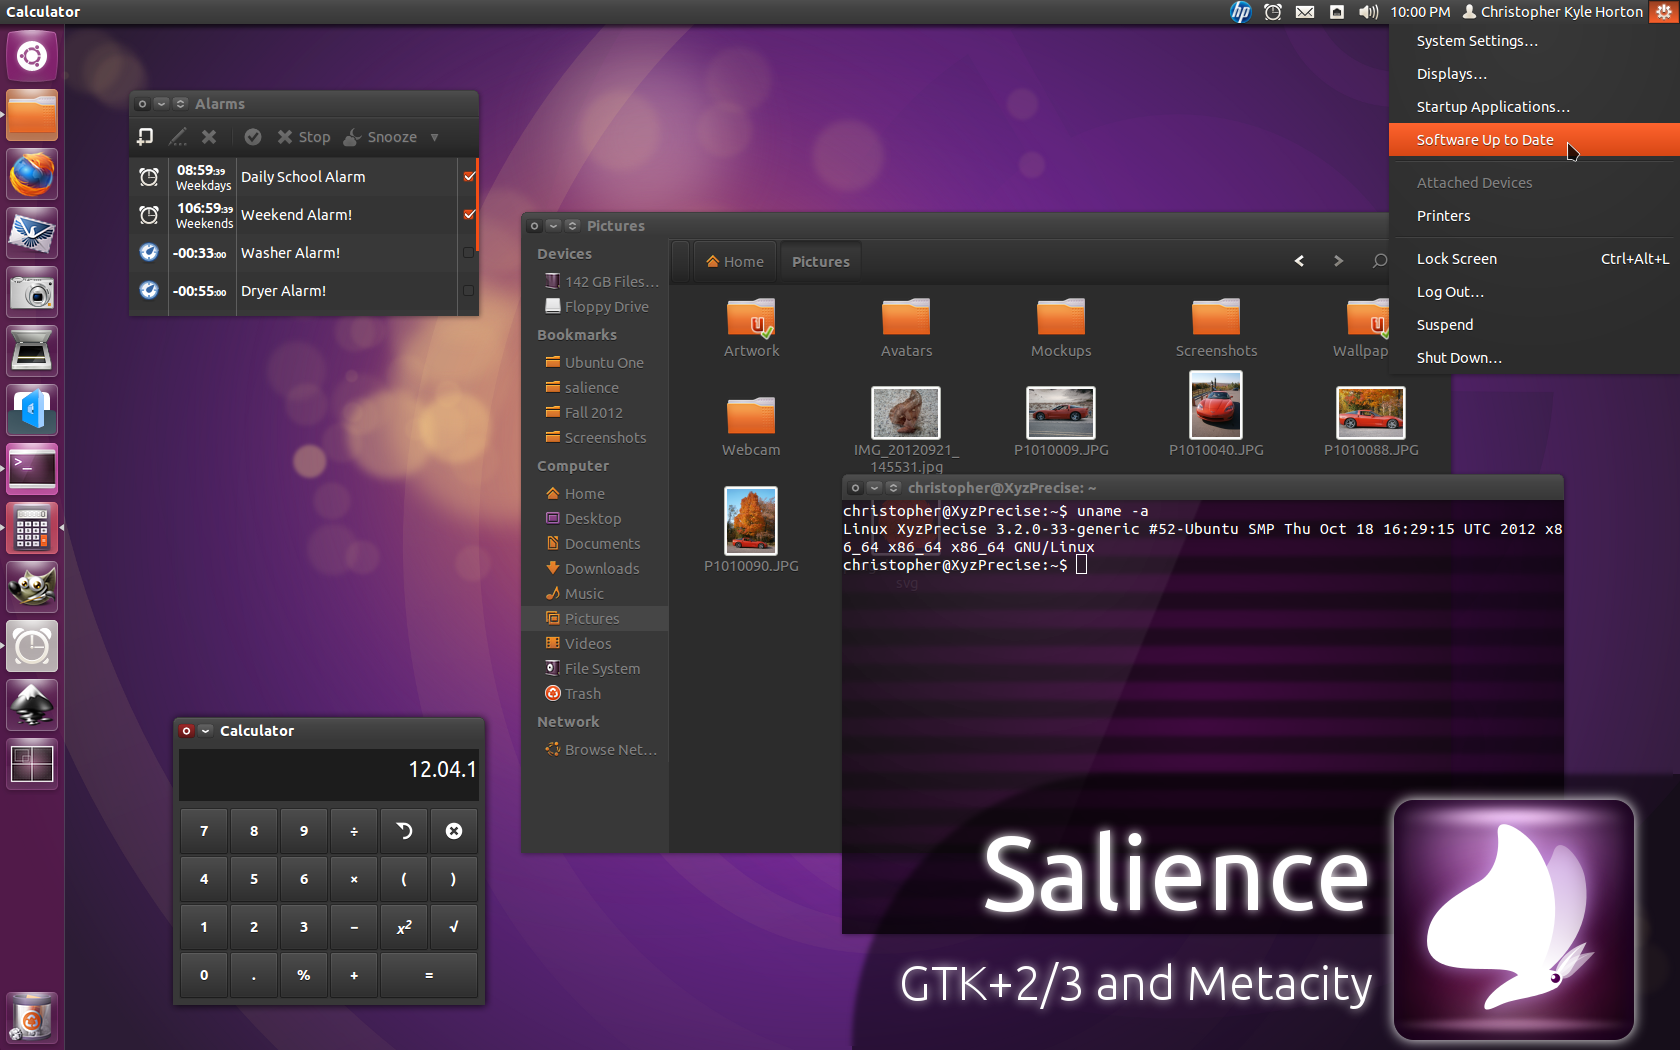Open the Ubuntu Dash home launcher icon
Viewport: 1680px width, 1050px height.
(x=32, y=57)
